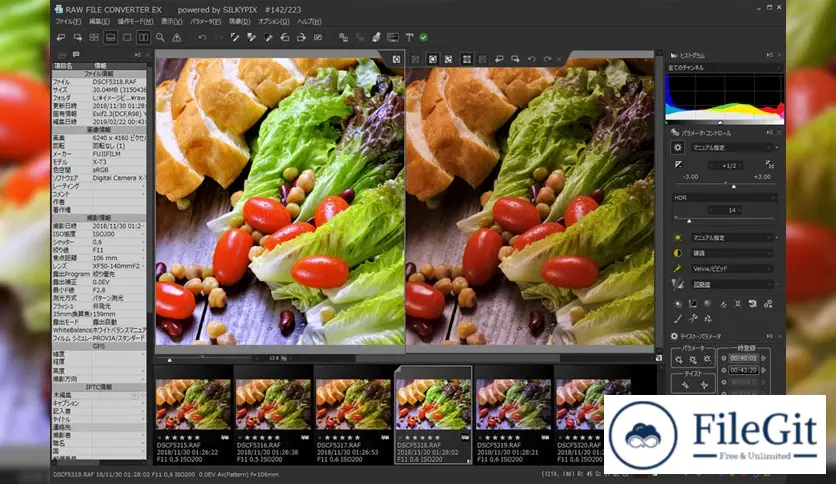This screenshot has width=836, height=484.
Task: Load temporary registration 00:43:20
Action: [743, 370]
